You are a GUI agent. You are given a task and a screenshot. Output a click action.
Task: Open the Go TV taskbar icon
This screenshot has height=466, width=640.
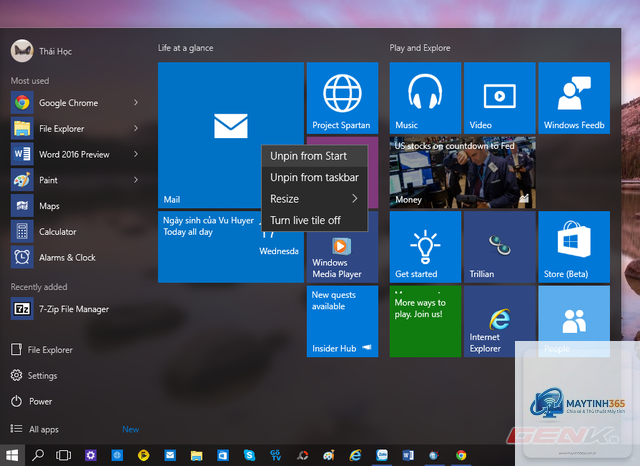pyautogui.click(x=276, y=455)
